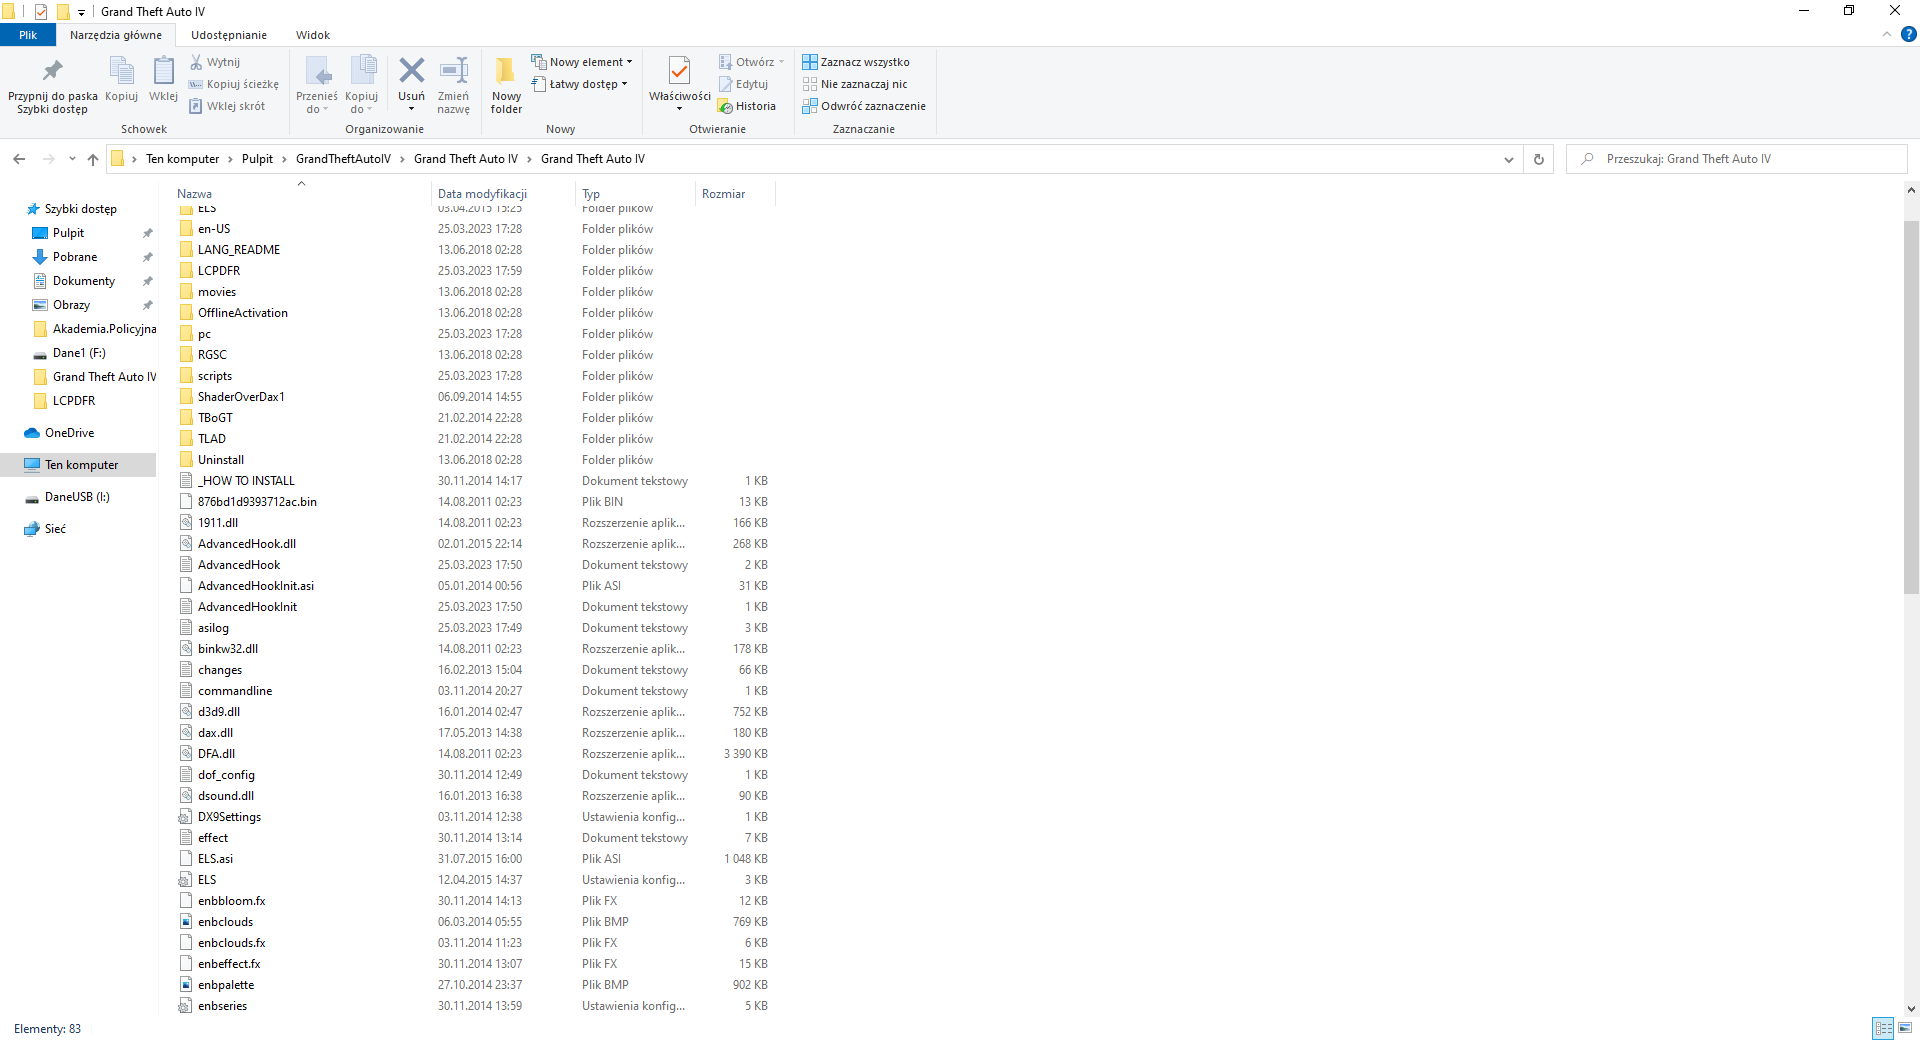Refresh the folder with the reload icon
The width and height of the screenshot is (1920, 1040).
pos(1539,159)
